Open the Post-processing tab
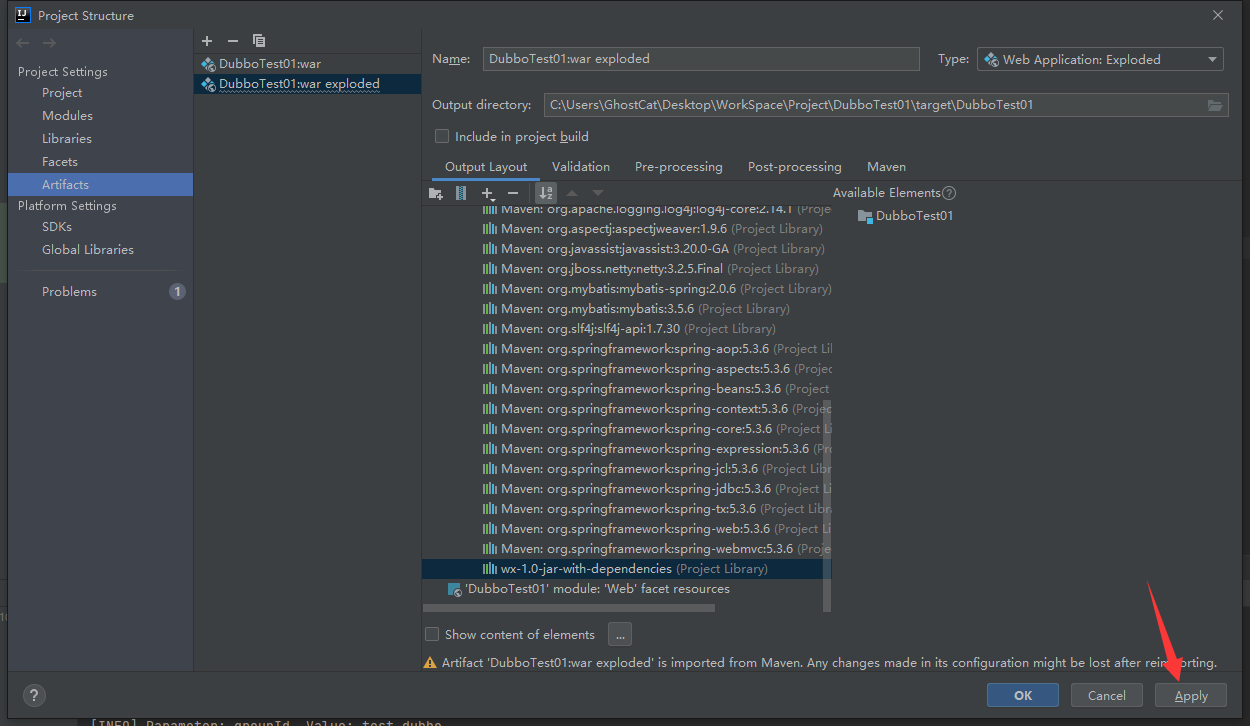 [x=795, y=167]
